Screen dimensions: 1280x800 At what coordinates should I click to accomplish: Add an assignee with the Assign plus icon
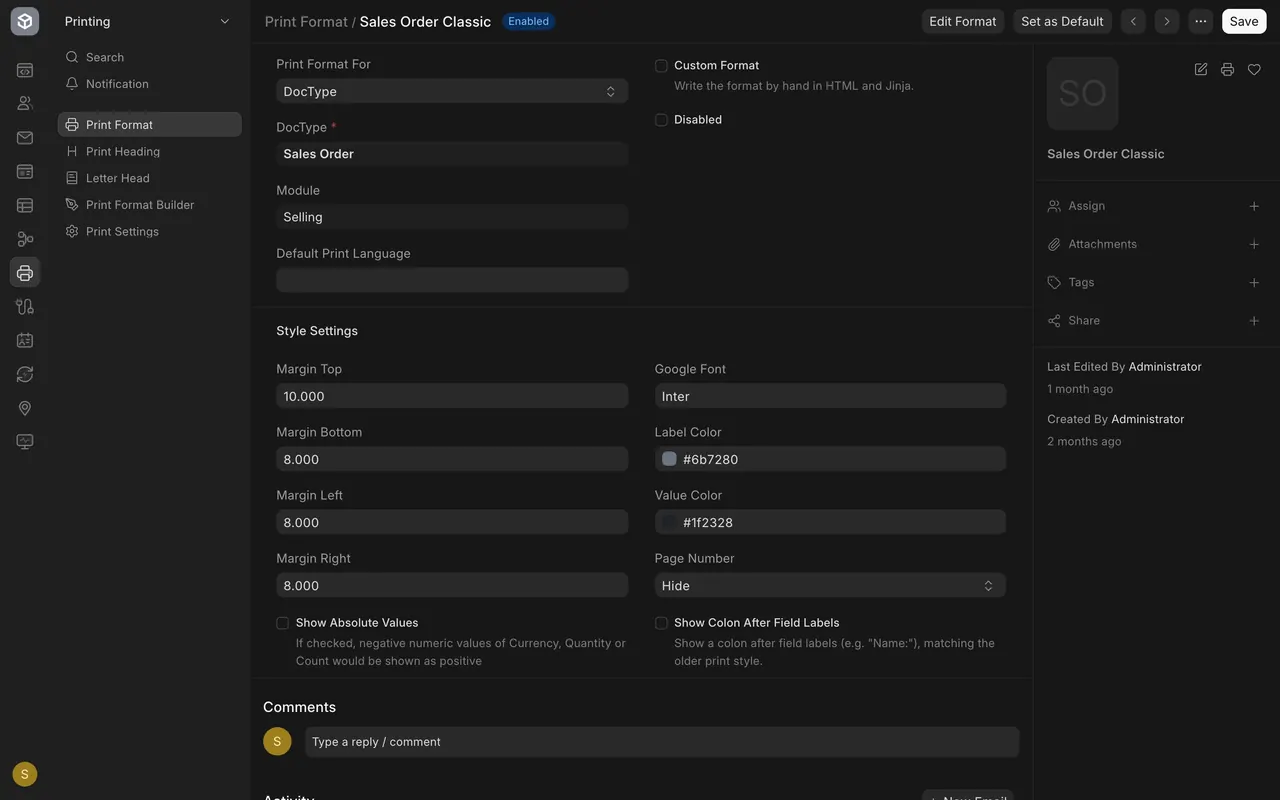coord(1254,206)
